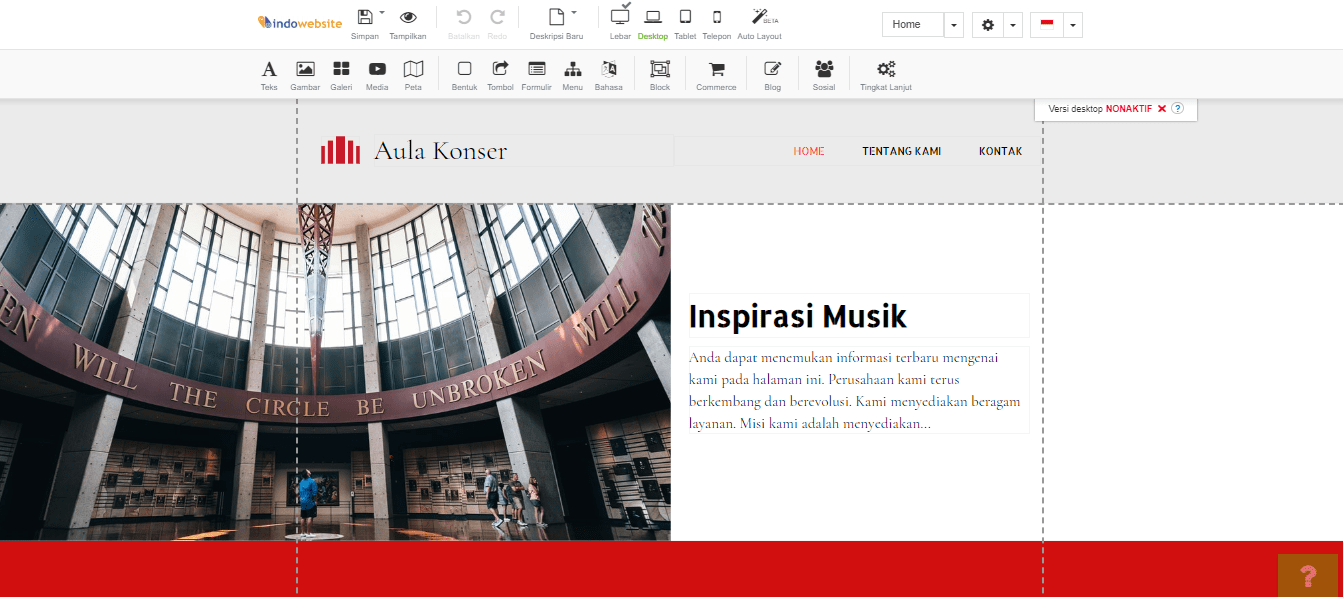
Task: Open the settings gear dropdown arrow
Action: (x=1012, y=25)
